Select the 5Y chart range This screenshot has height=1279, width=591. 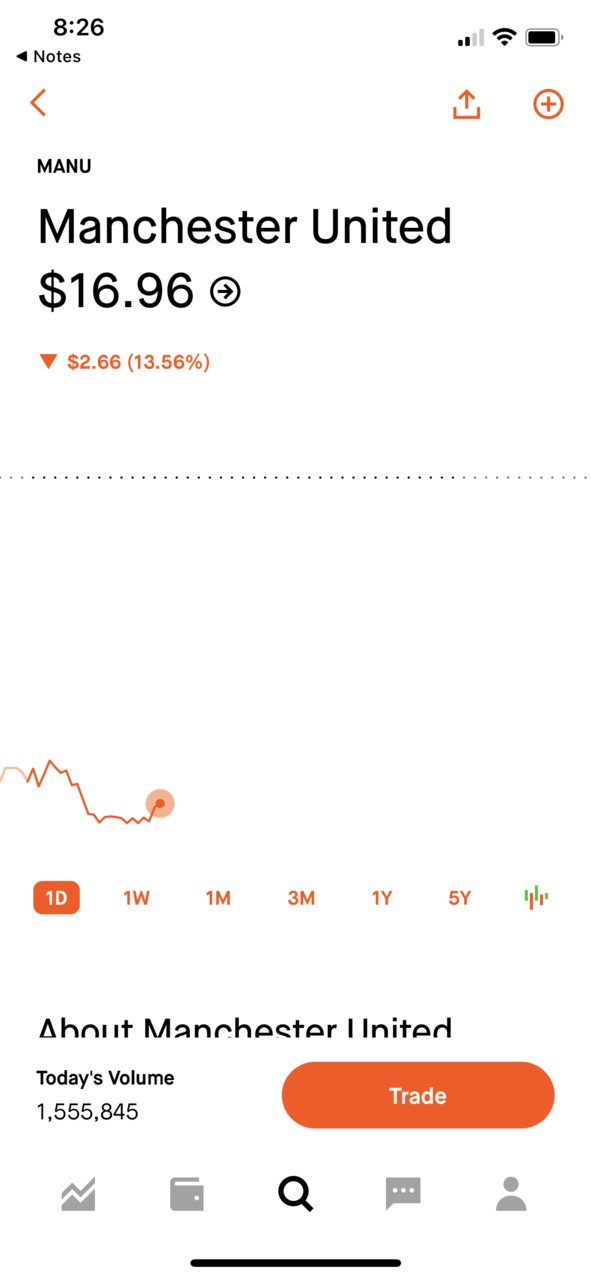(459, 898)
